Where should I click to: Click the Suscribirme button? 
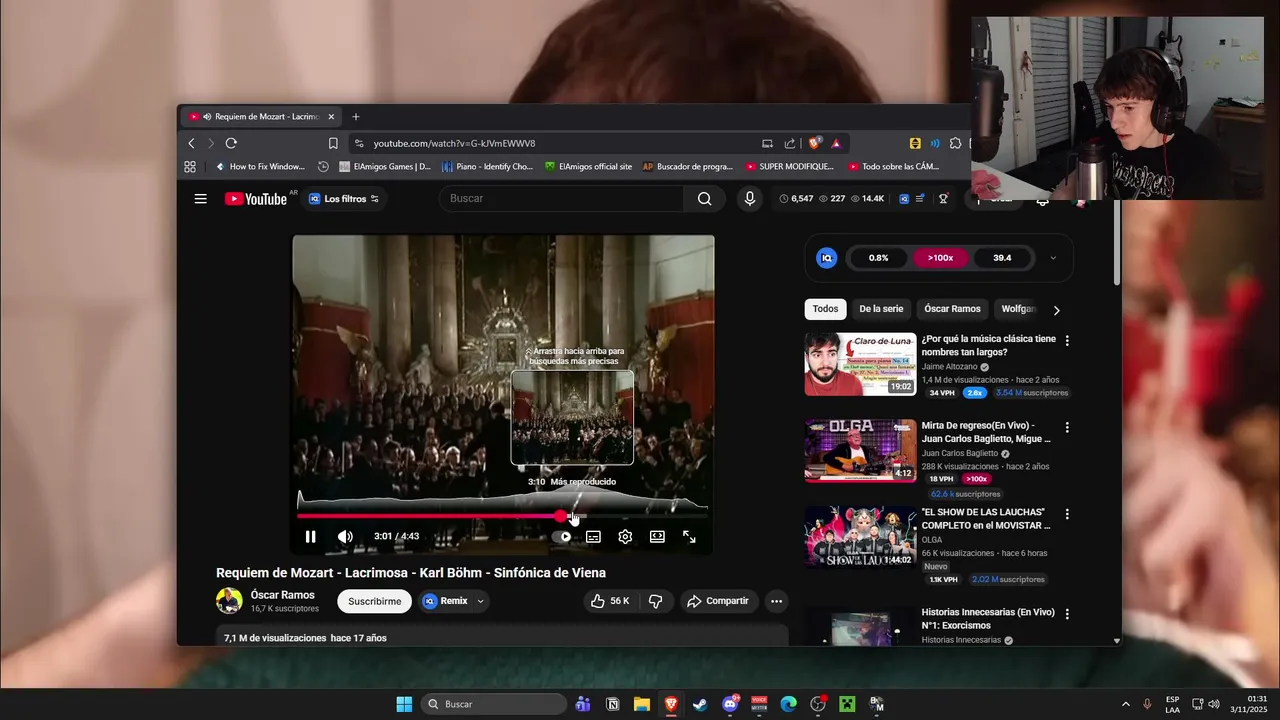tap(375, 601)
